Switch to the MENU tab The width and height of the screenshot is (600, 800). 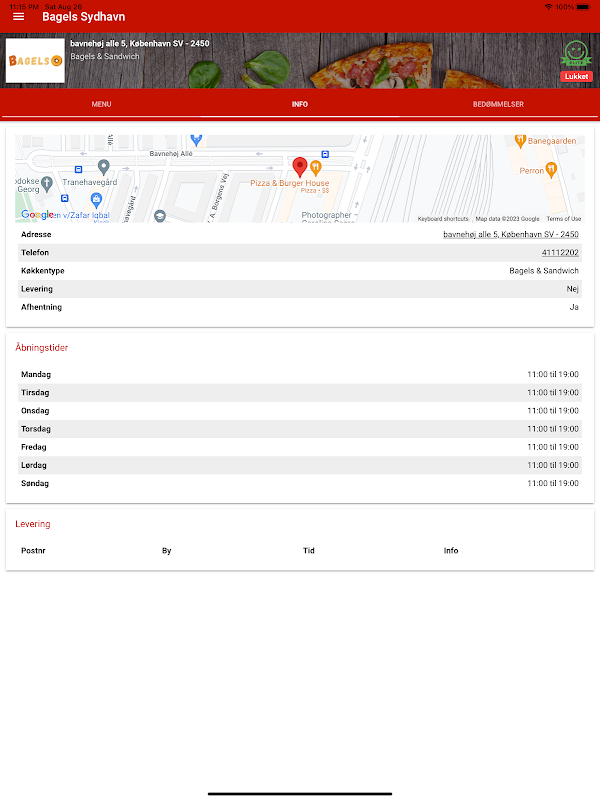(101, 104)
